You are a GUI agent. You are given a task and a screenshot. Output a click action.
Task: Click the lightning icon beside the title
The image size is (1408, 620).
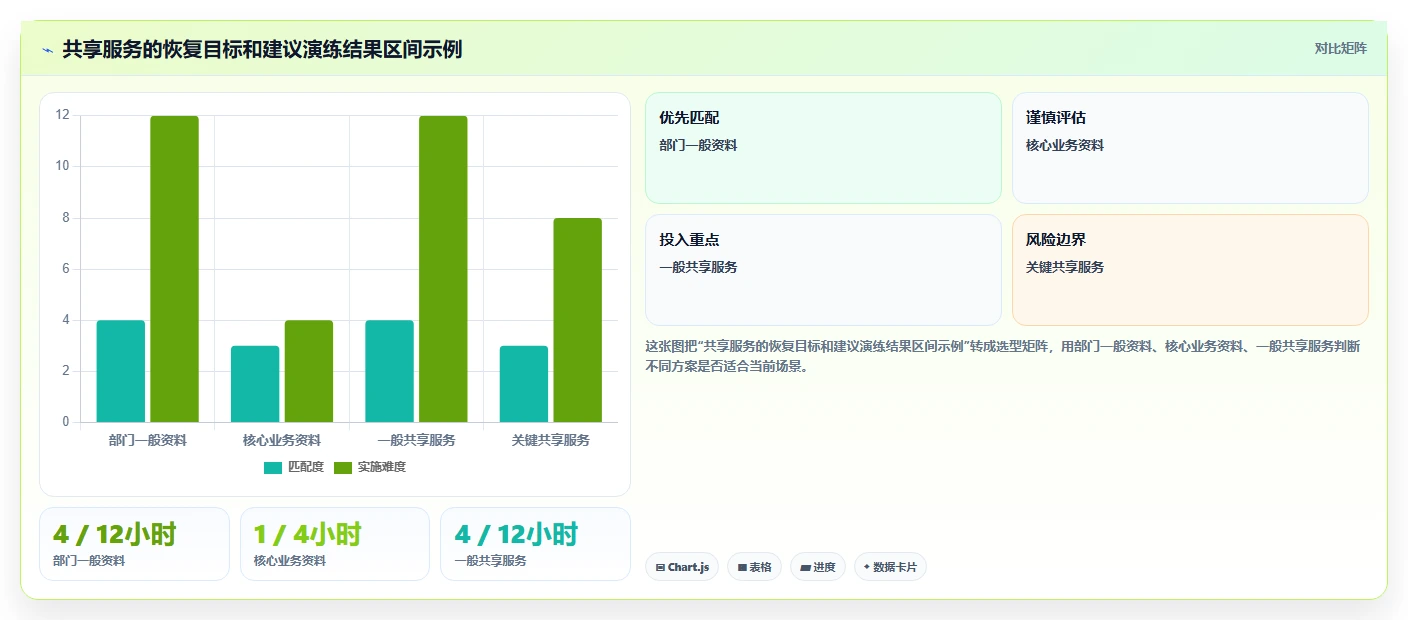point(47,50)
